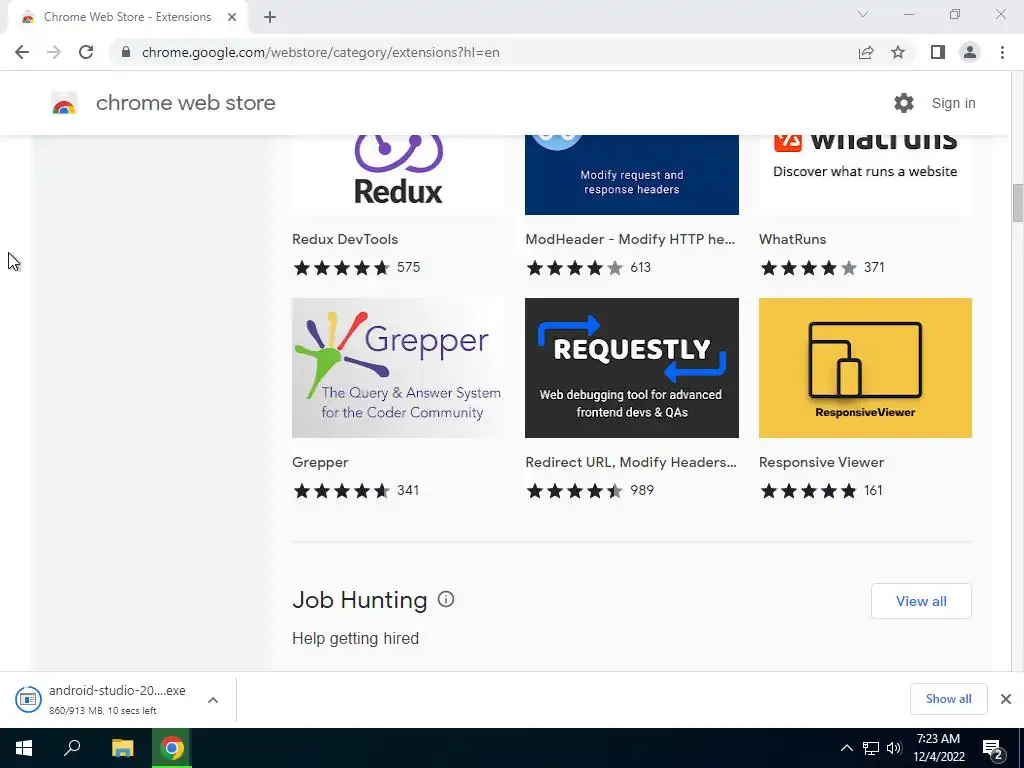Bookmark this tab with the star icon
The image size is (1024, 768).
[898, 52]
